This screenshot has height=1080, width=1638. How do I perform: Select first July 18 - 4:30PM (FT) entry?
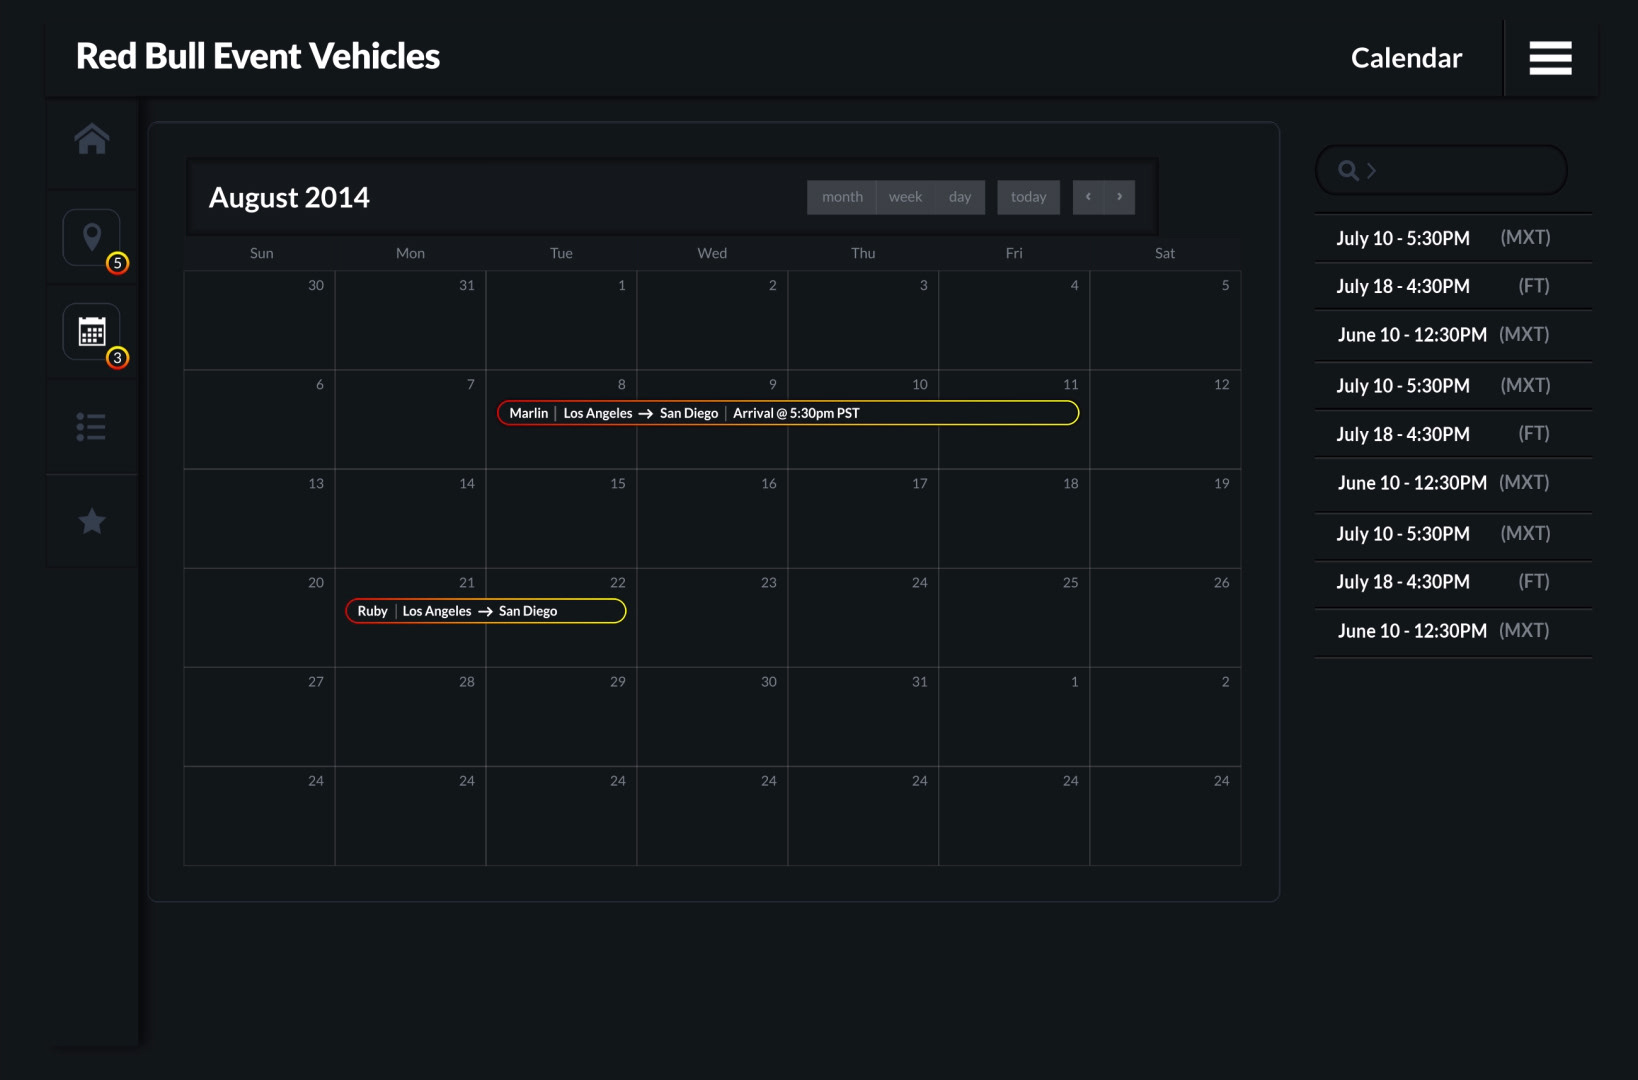click(1453, 286)
